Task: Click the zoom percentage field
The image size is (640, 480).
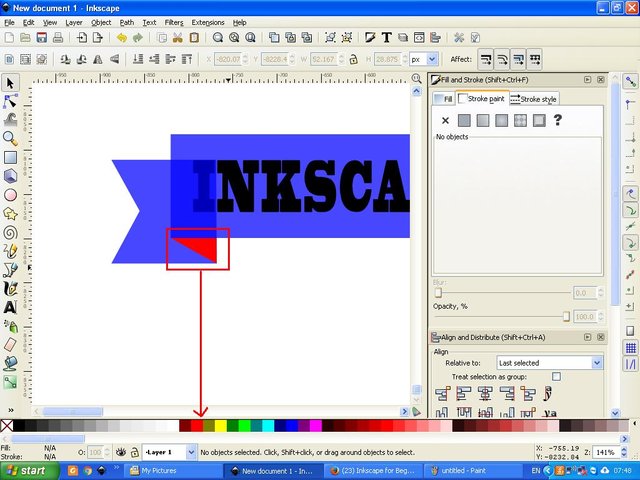Action: tap(607, 452)
